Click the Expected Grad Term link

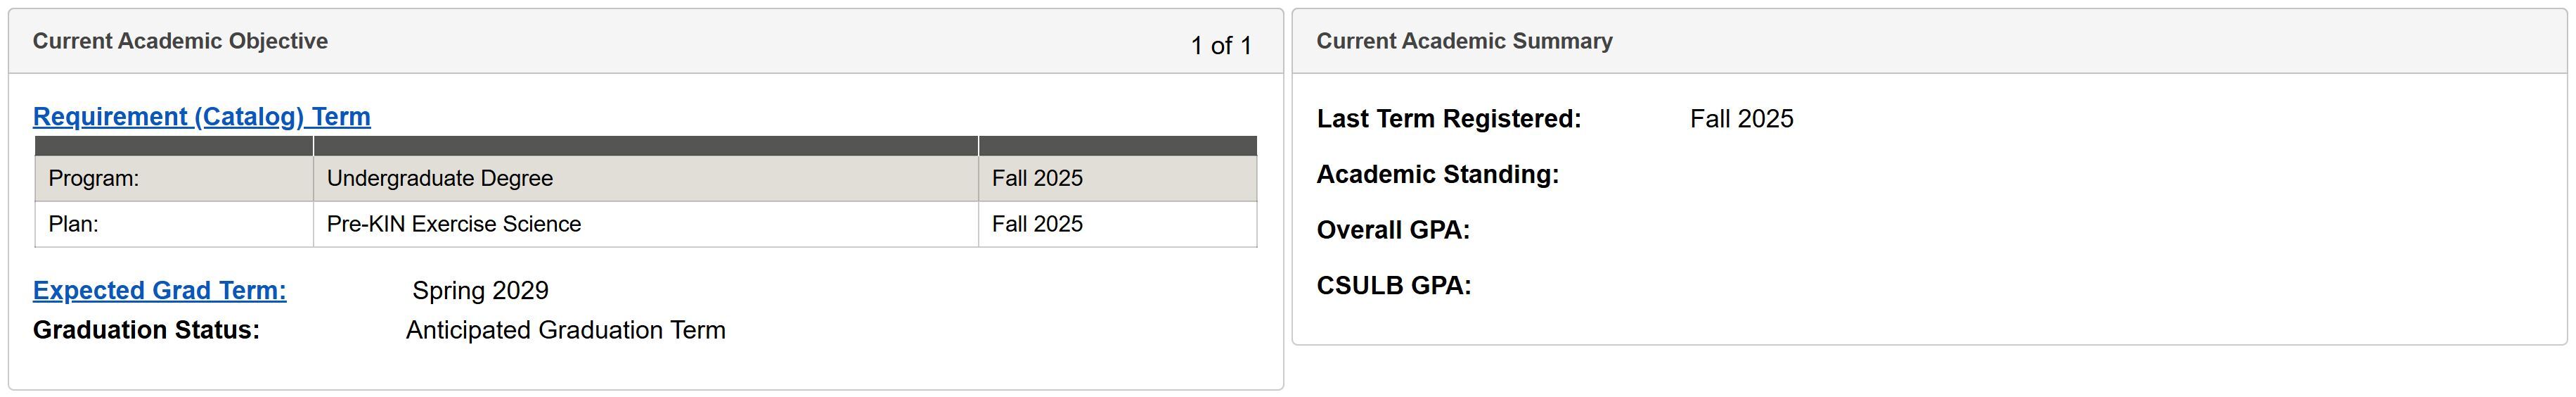pyautogui.click(x=159, y=291)
